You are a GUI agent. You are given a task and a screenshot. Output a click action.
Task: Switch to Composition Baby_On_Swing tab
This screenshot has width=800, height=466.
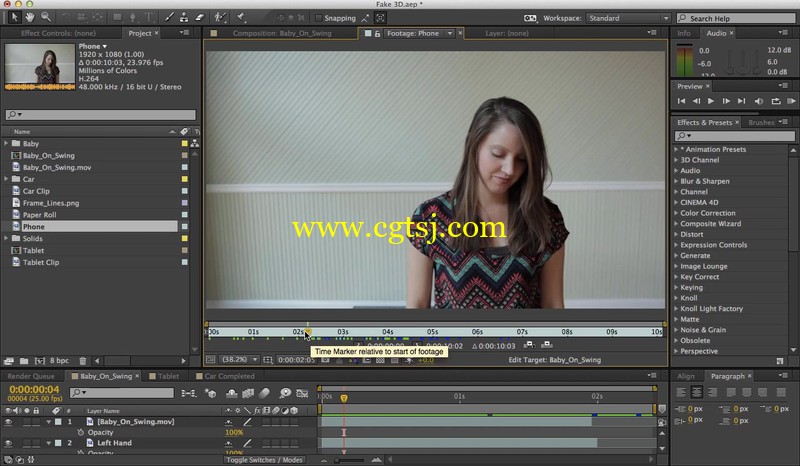(x=282, y=33)
